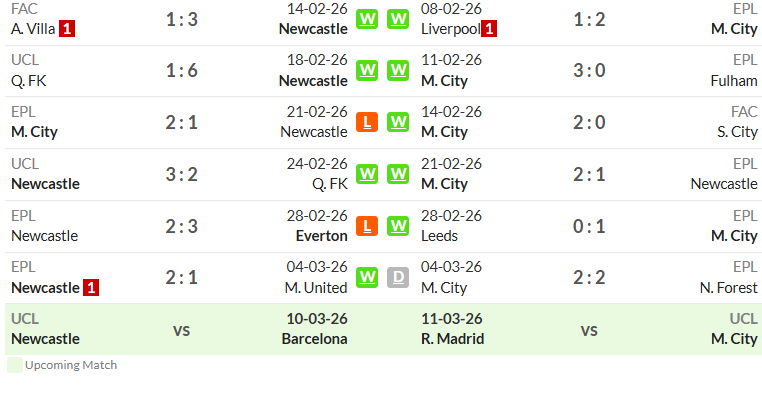Click the Upcoming Match legend swatch
The image size is (762, 397).
[15, 365]
